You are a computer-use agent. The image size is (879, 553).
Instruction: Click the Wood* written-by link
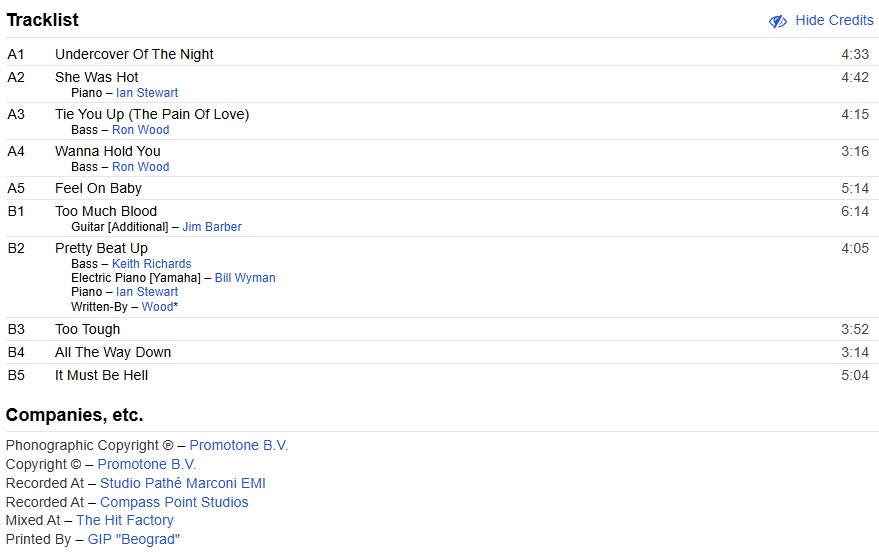[160, 307]
